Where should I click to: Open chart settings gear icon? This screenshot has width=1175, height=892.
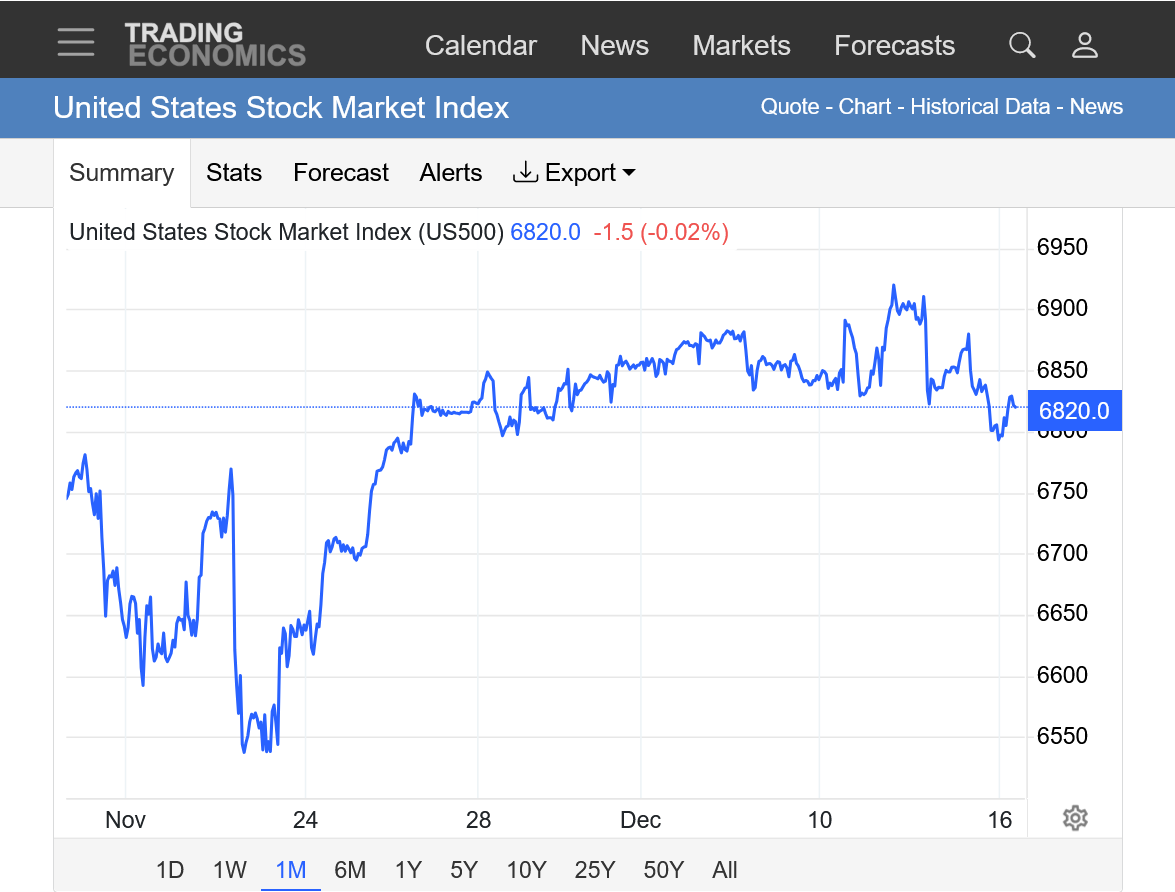click(1075, 818)
